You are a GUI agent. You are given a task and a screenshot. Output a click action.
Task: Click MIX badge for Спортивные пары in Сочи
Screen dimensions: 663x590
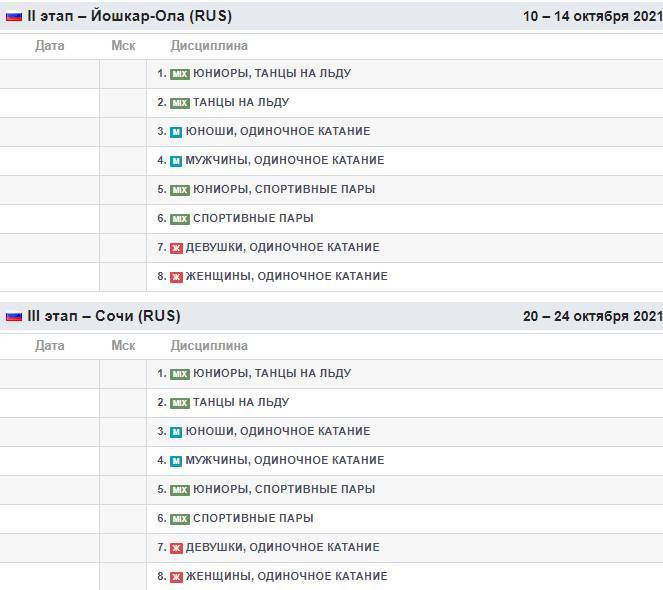(180, 519)
